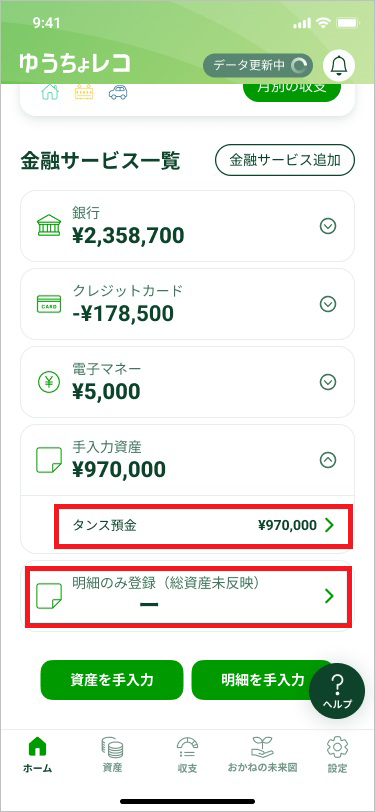Switch to the 資産 tab
375x812 pixels.
click(x=112, y=755)
